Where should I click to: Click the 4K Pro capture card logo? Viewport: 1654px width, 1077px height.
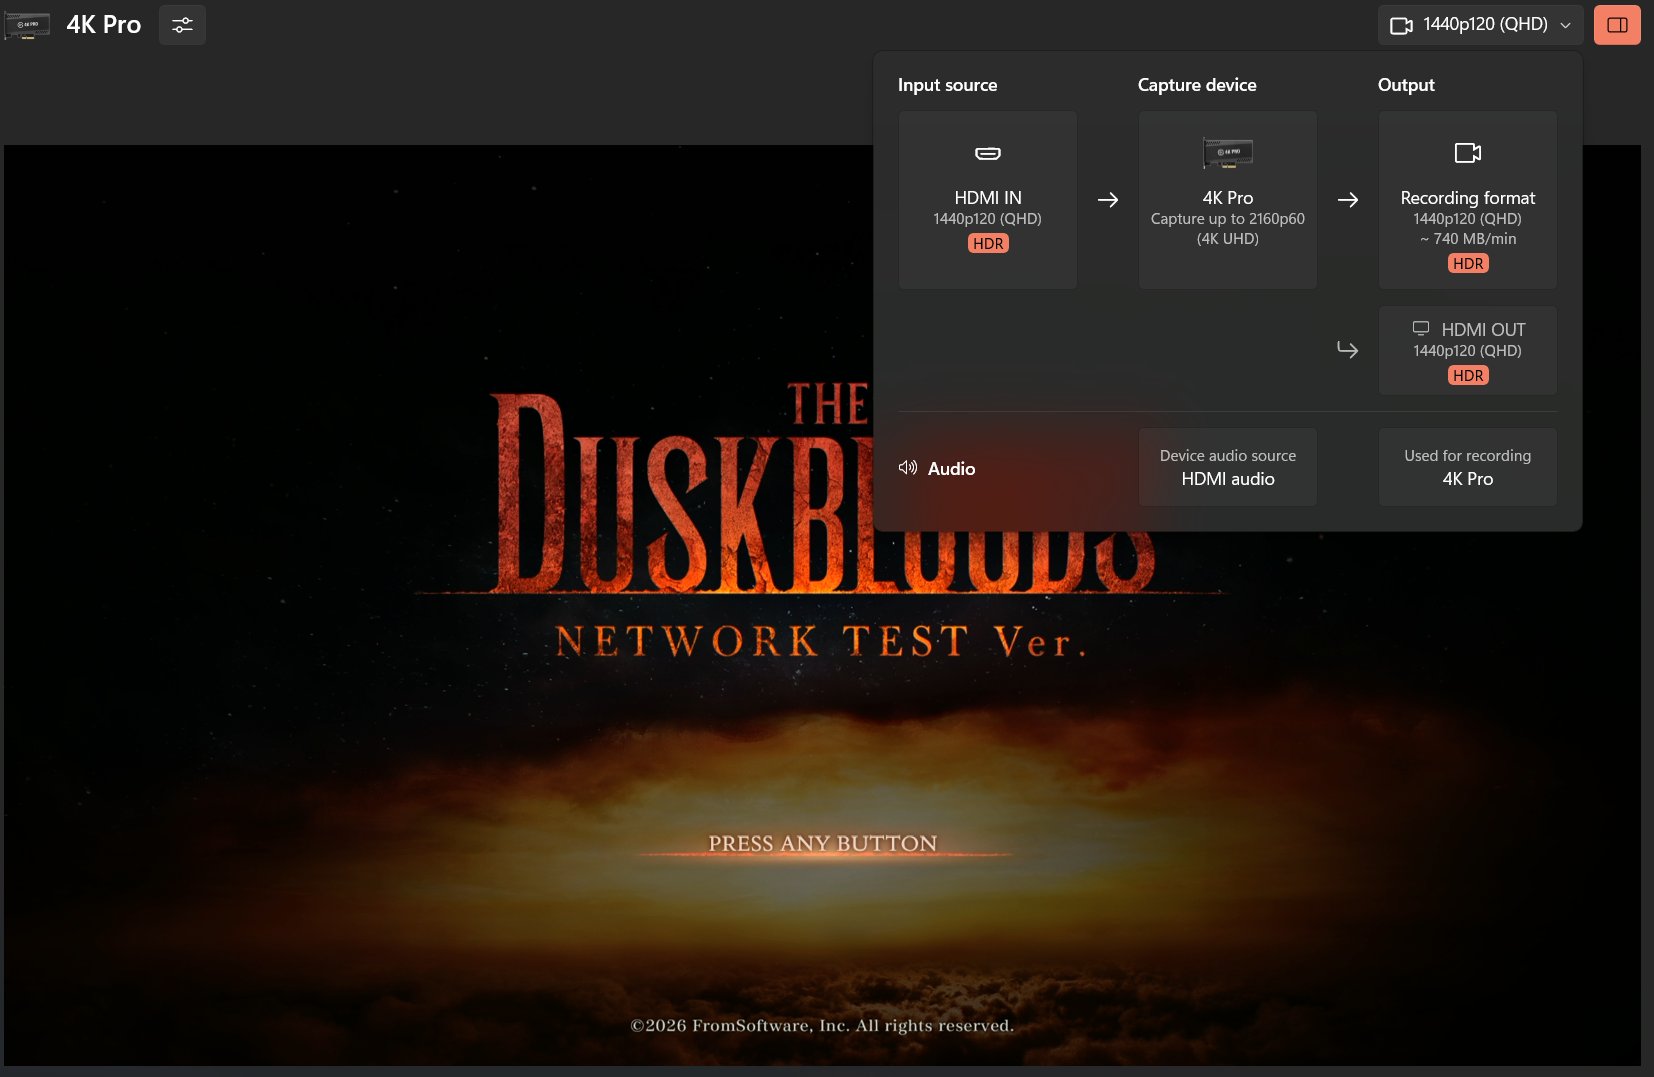[27, 25]
